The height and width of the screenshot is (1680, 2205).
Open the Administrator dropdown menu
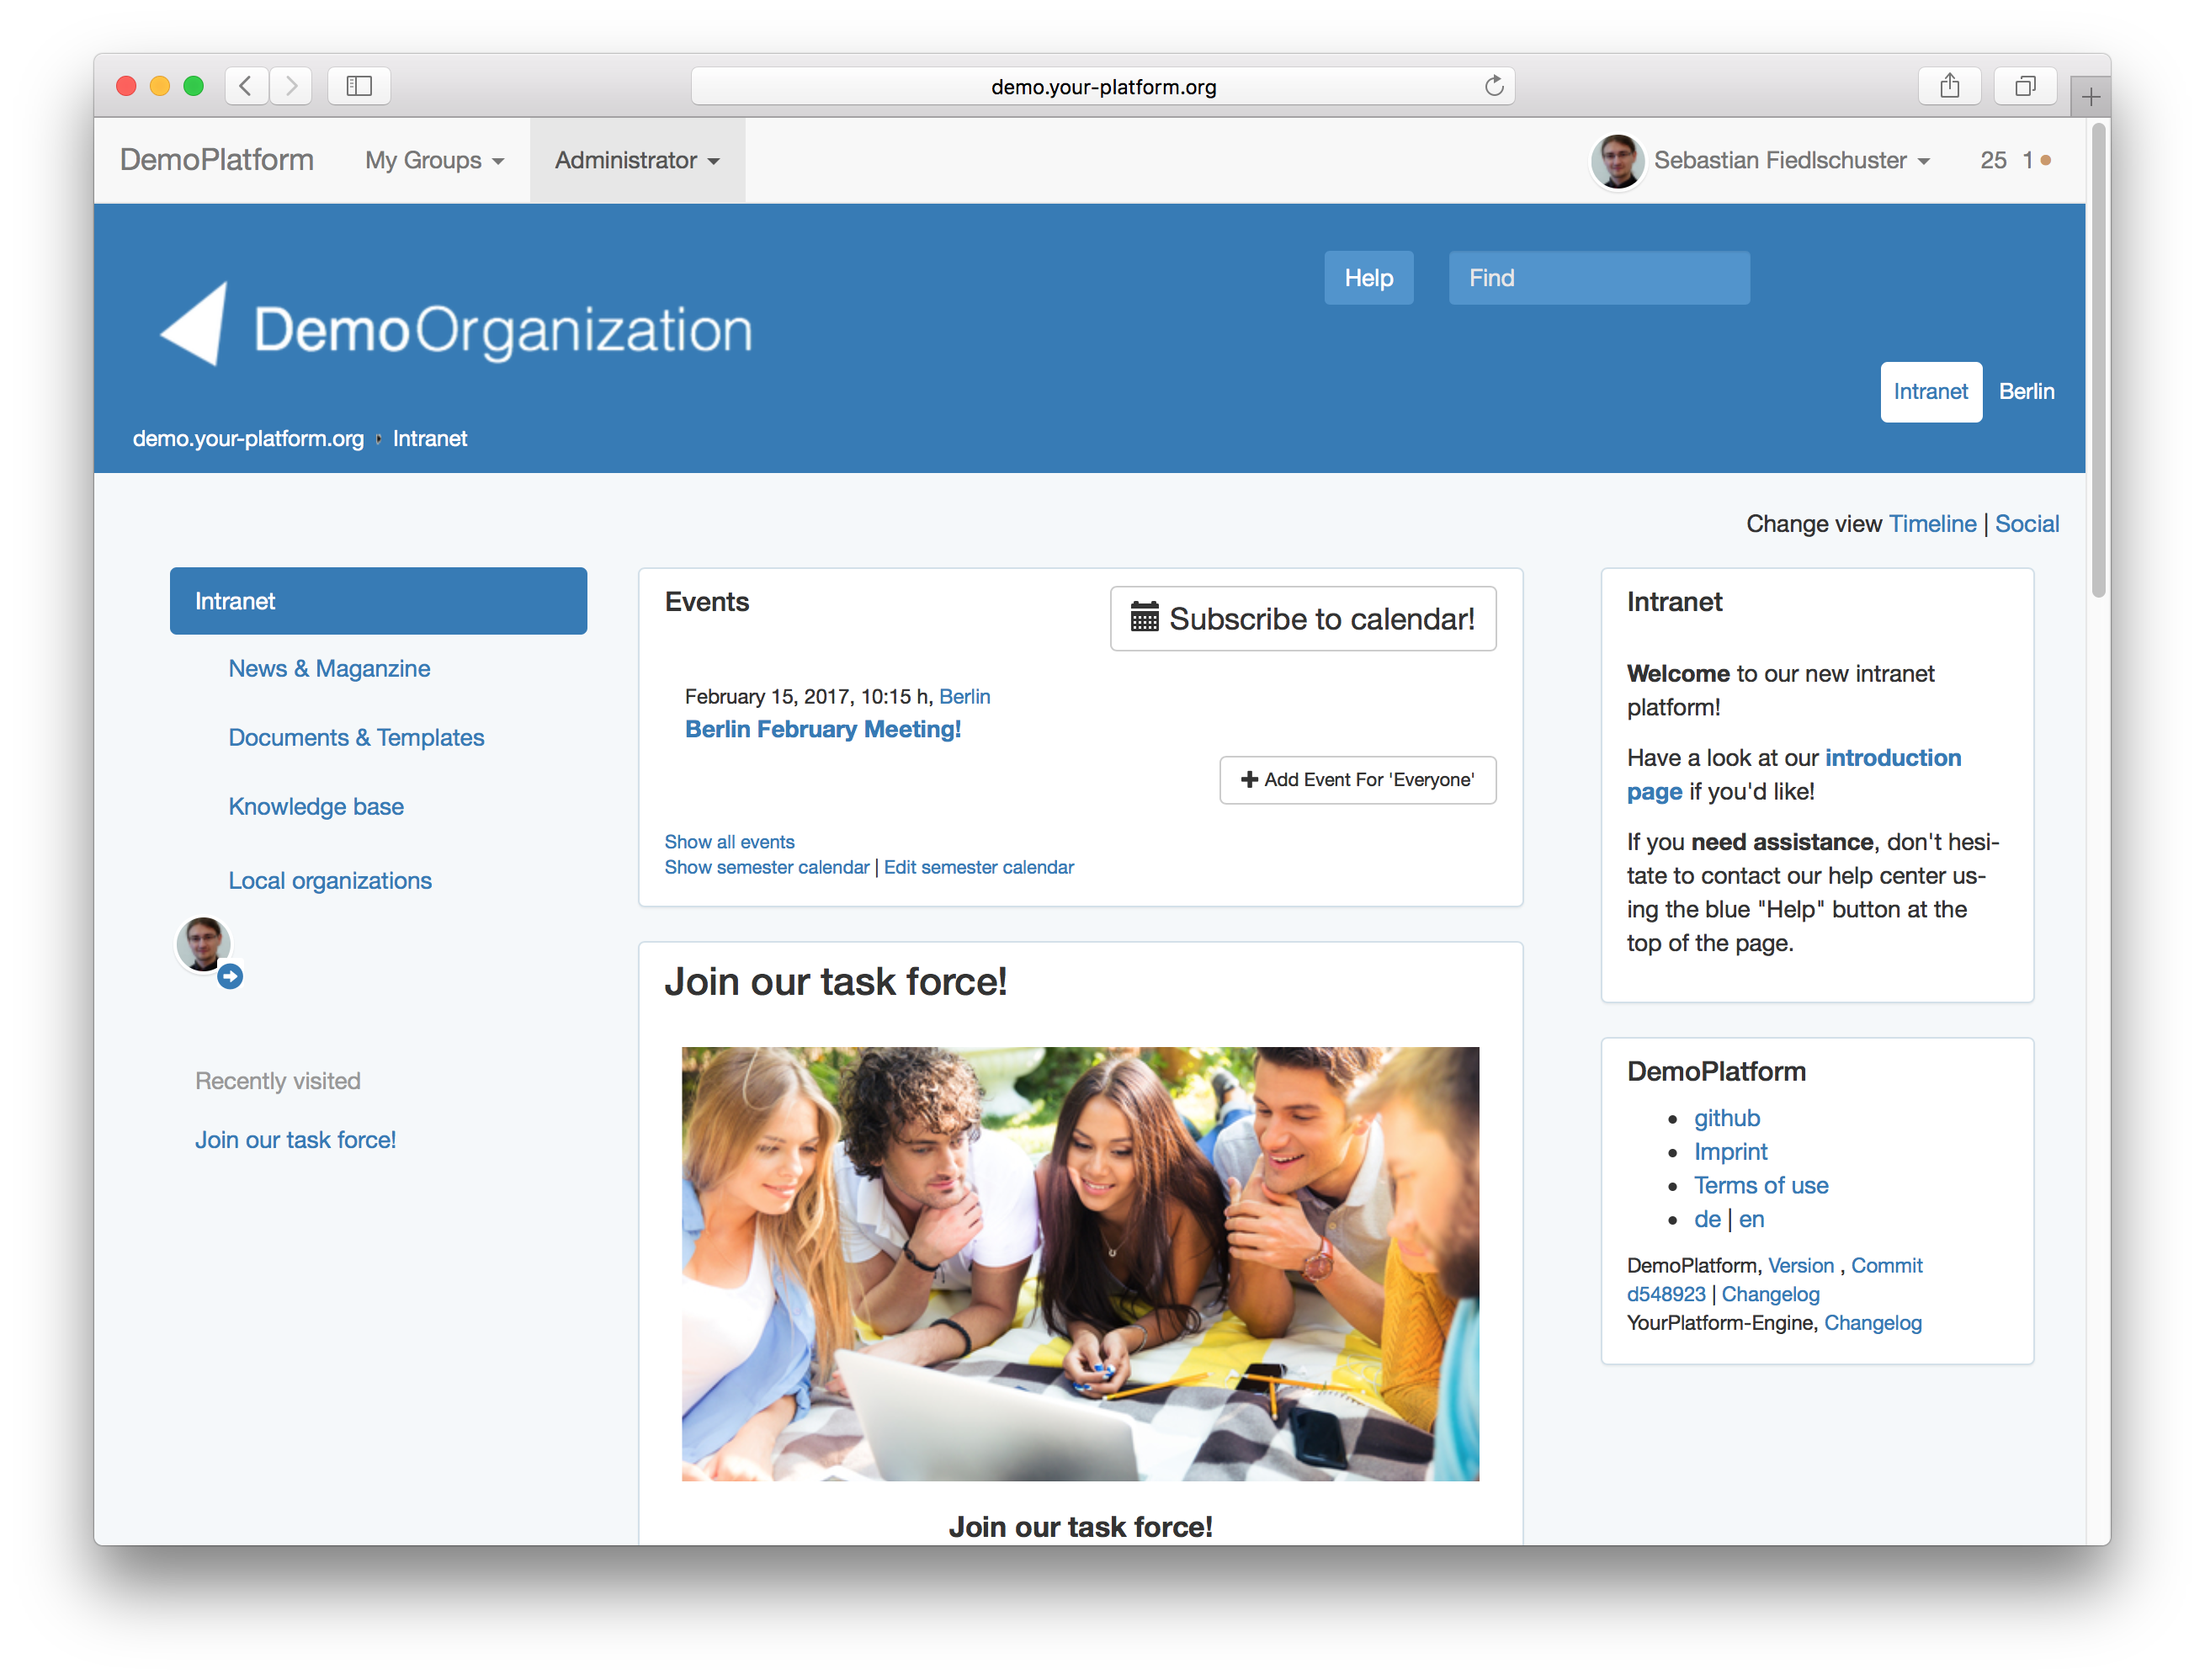pyautogui.click(x=637, y=161)
